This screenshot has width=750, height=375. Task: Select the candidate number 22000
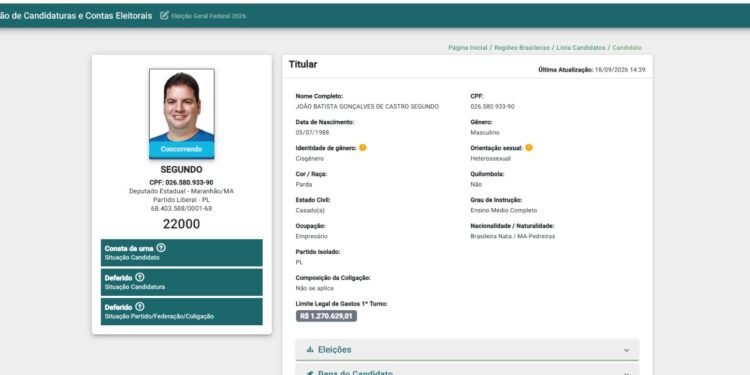[x=181, y=224]
